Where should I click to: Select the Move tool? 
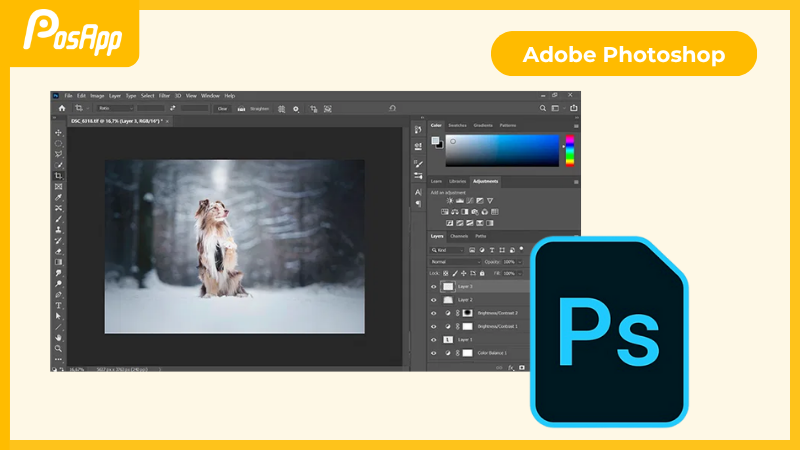coord(58,133)
